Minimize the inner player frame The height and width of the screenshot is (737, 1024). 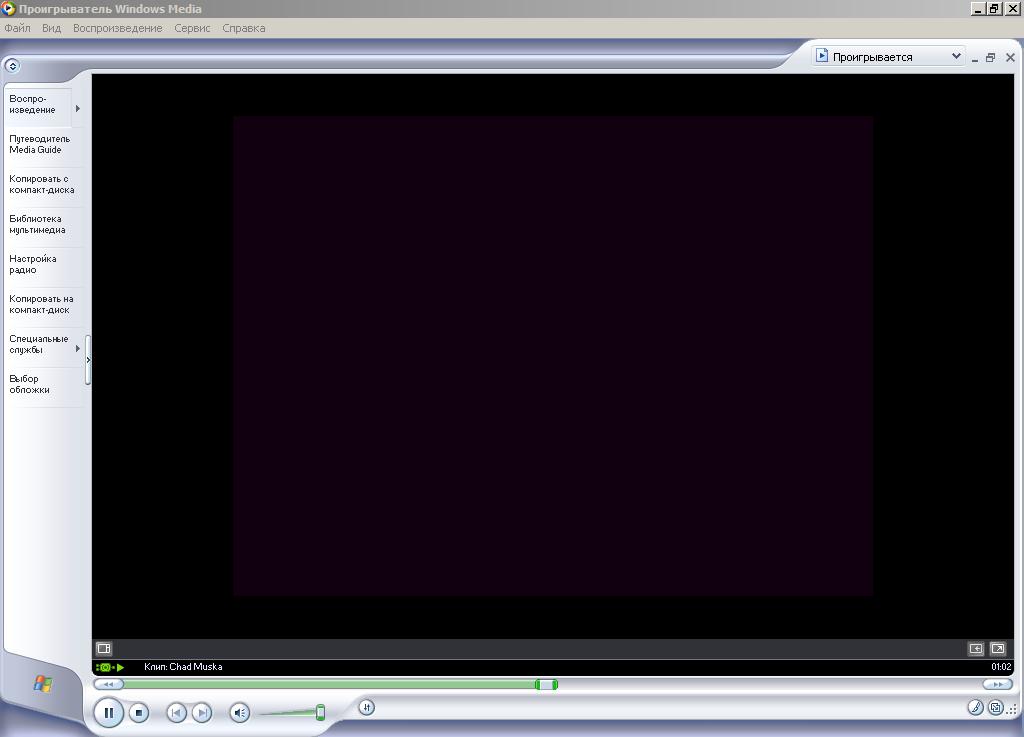[975, 58]
